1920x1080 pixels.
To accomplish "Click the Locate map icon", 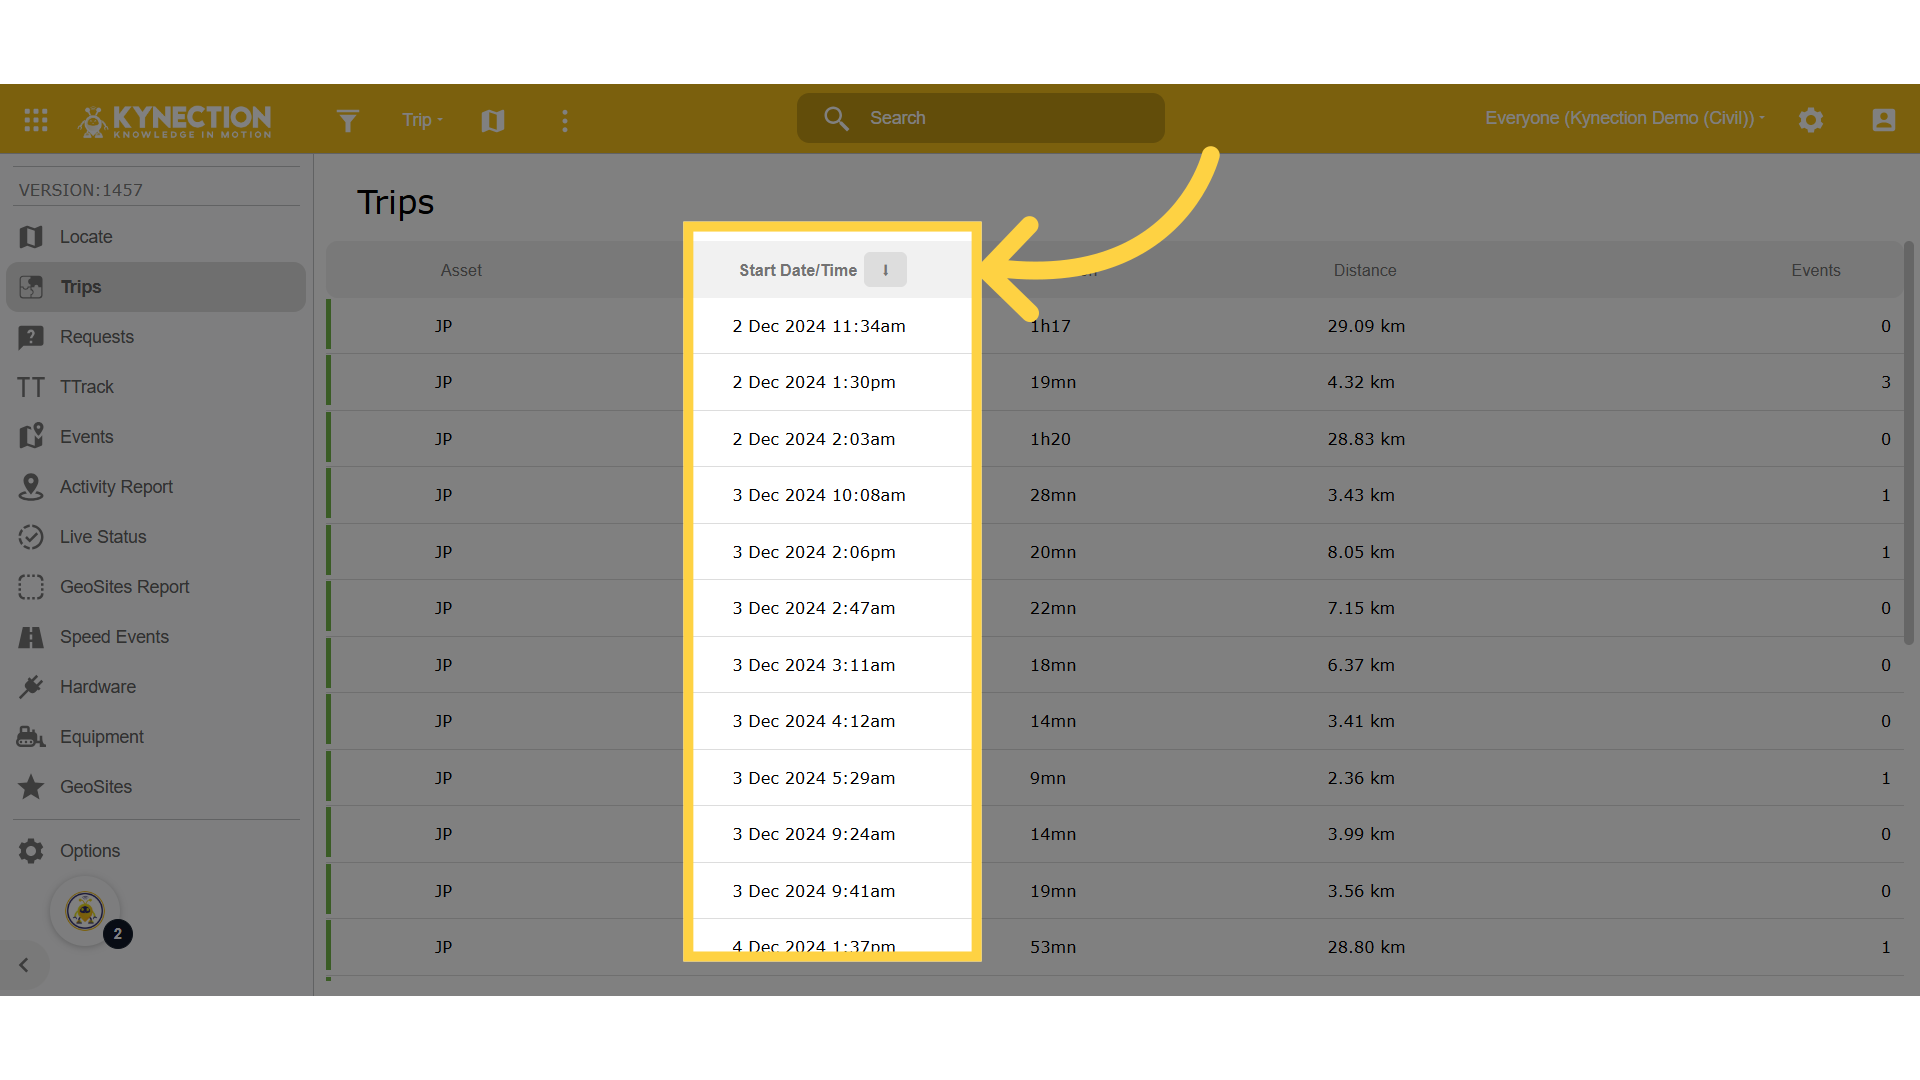I will (31, 237).
